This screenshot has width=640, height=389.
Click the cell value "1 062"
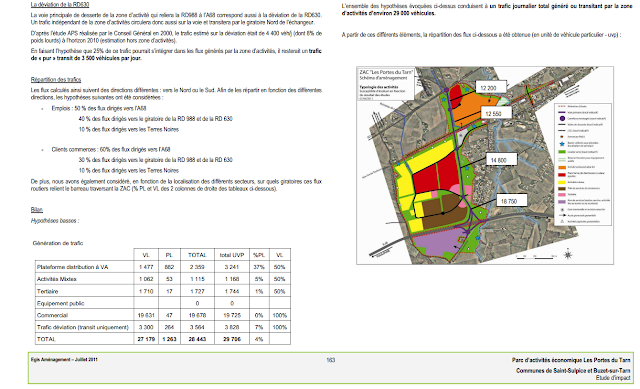[146, 279]
